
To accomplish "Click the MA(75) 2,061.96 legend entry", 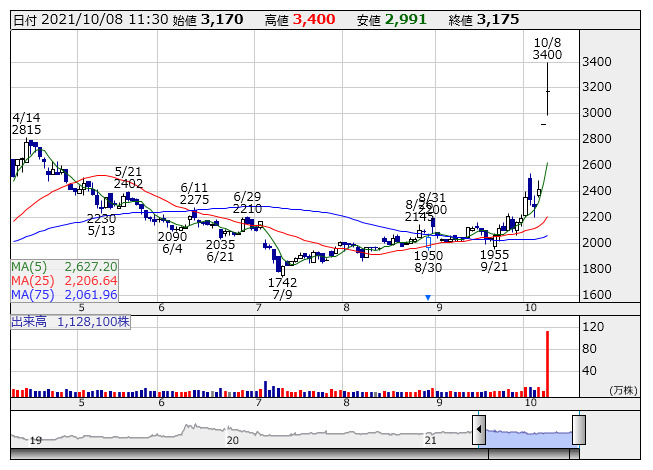I will (x=64, y=295).
